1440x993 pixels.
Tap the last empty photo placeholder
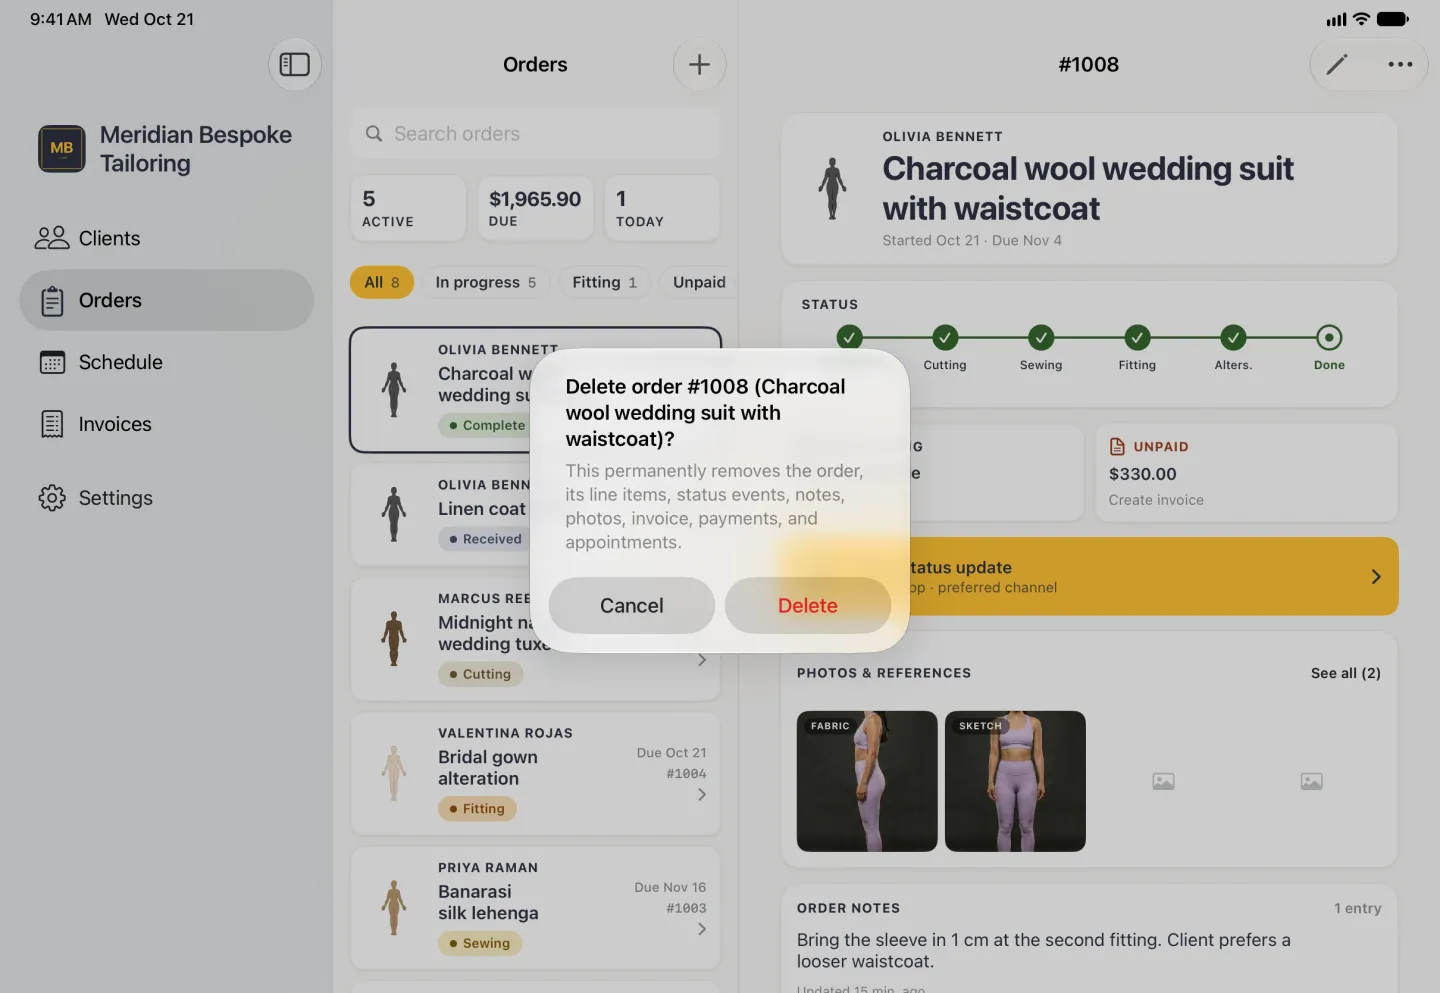(1311, 781)
